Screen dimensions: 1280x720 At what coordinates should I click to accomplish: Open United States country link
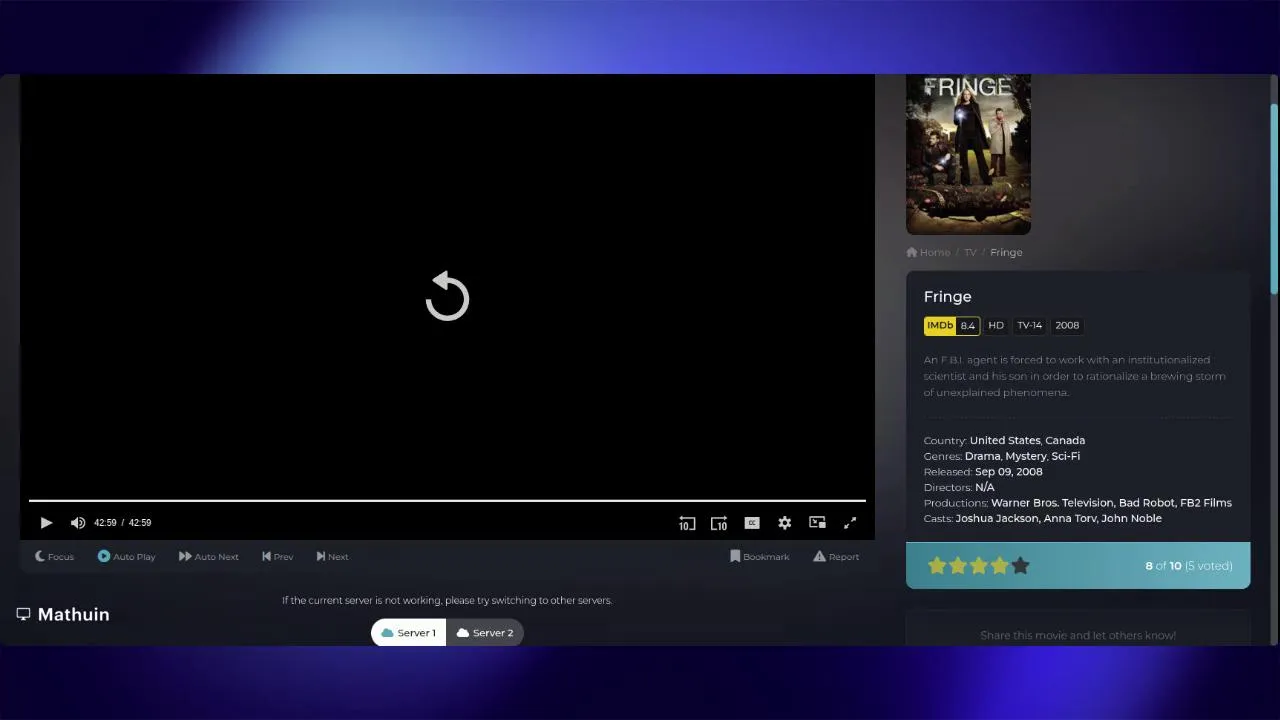point(1005,441)
